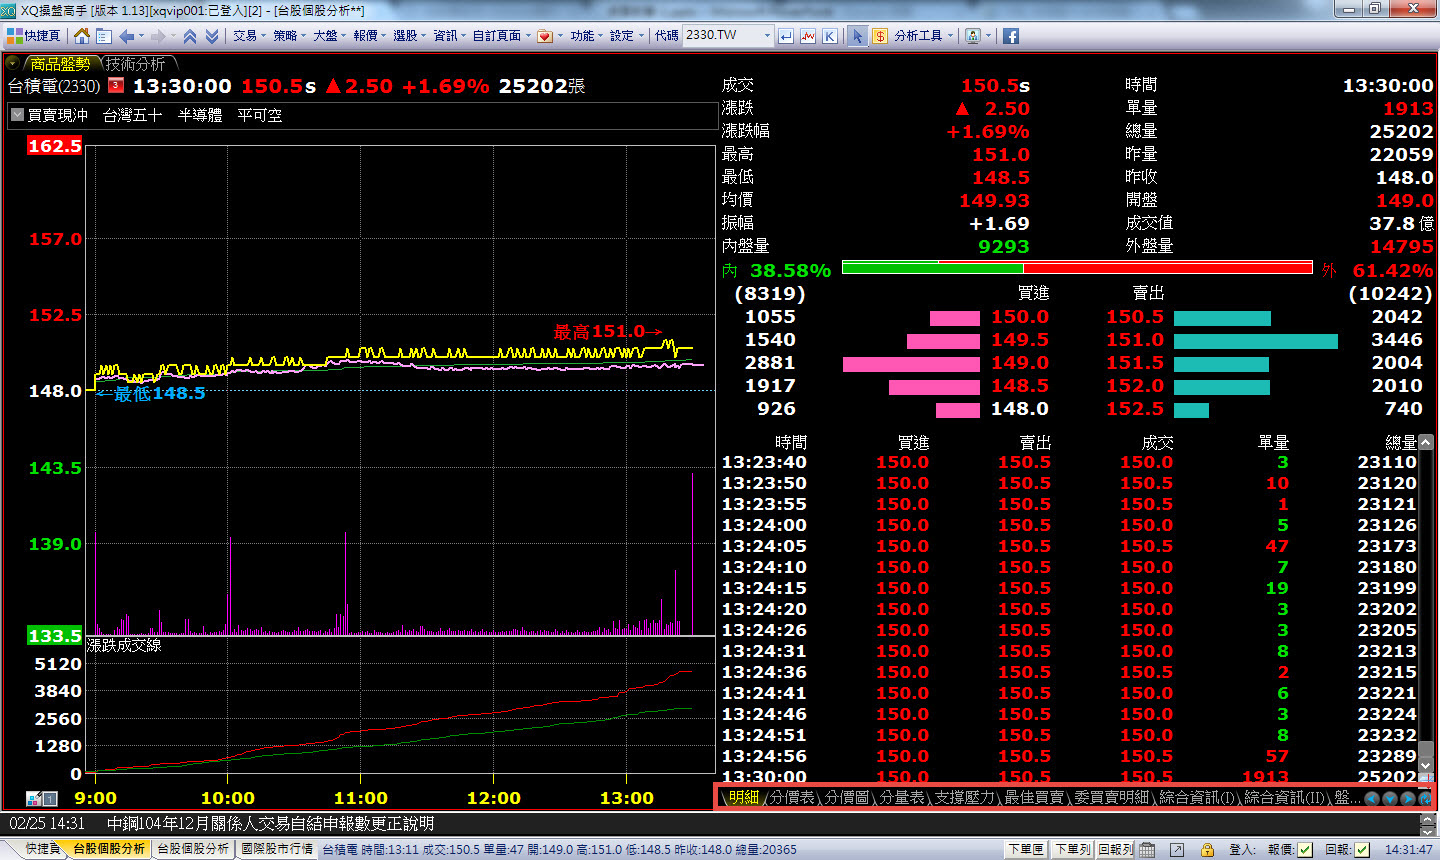The height and width of the screenshot is (860, 1440).
Task: Click the inner/outer volume ratio bar
Action: point(1076,268)
